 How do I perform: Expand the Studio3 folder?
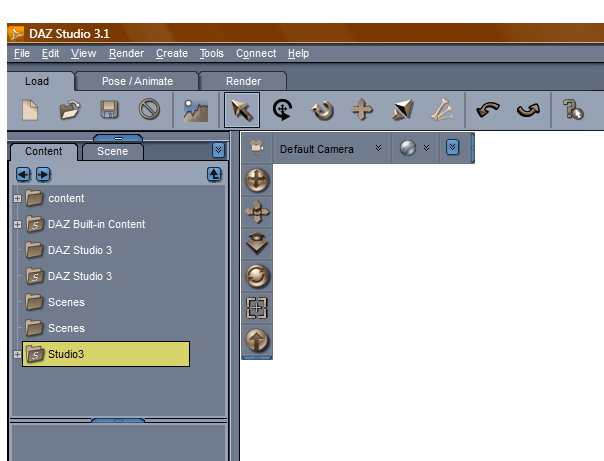point(17,354)
